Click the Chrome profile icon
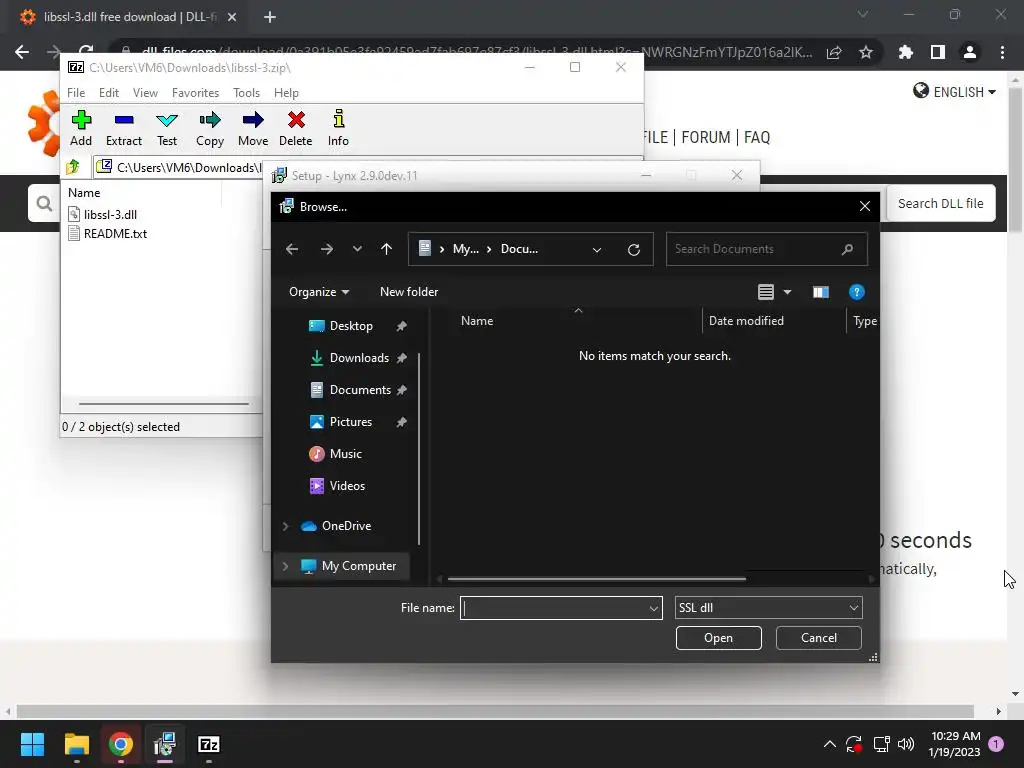Screen dimensions: 1024x768 point(970,52)
